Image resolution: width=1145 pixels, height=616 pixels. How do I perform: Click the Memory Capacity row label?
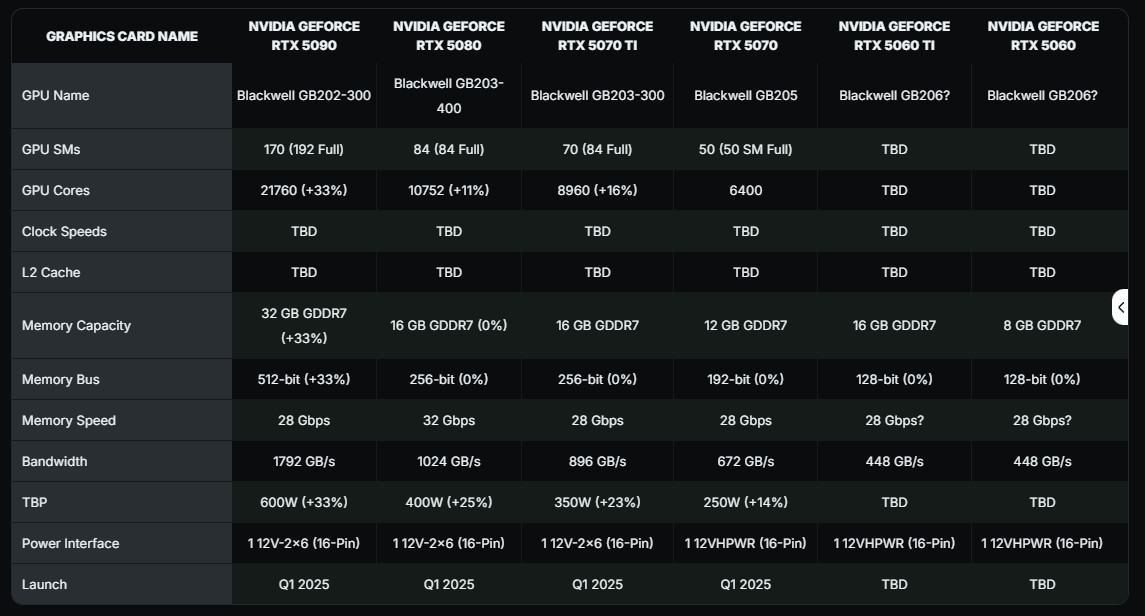[76, 326]
